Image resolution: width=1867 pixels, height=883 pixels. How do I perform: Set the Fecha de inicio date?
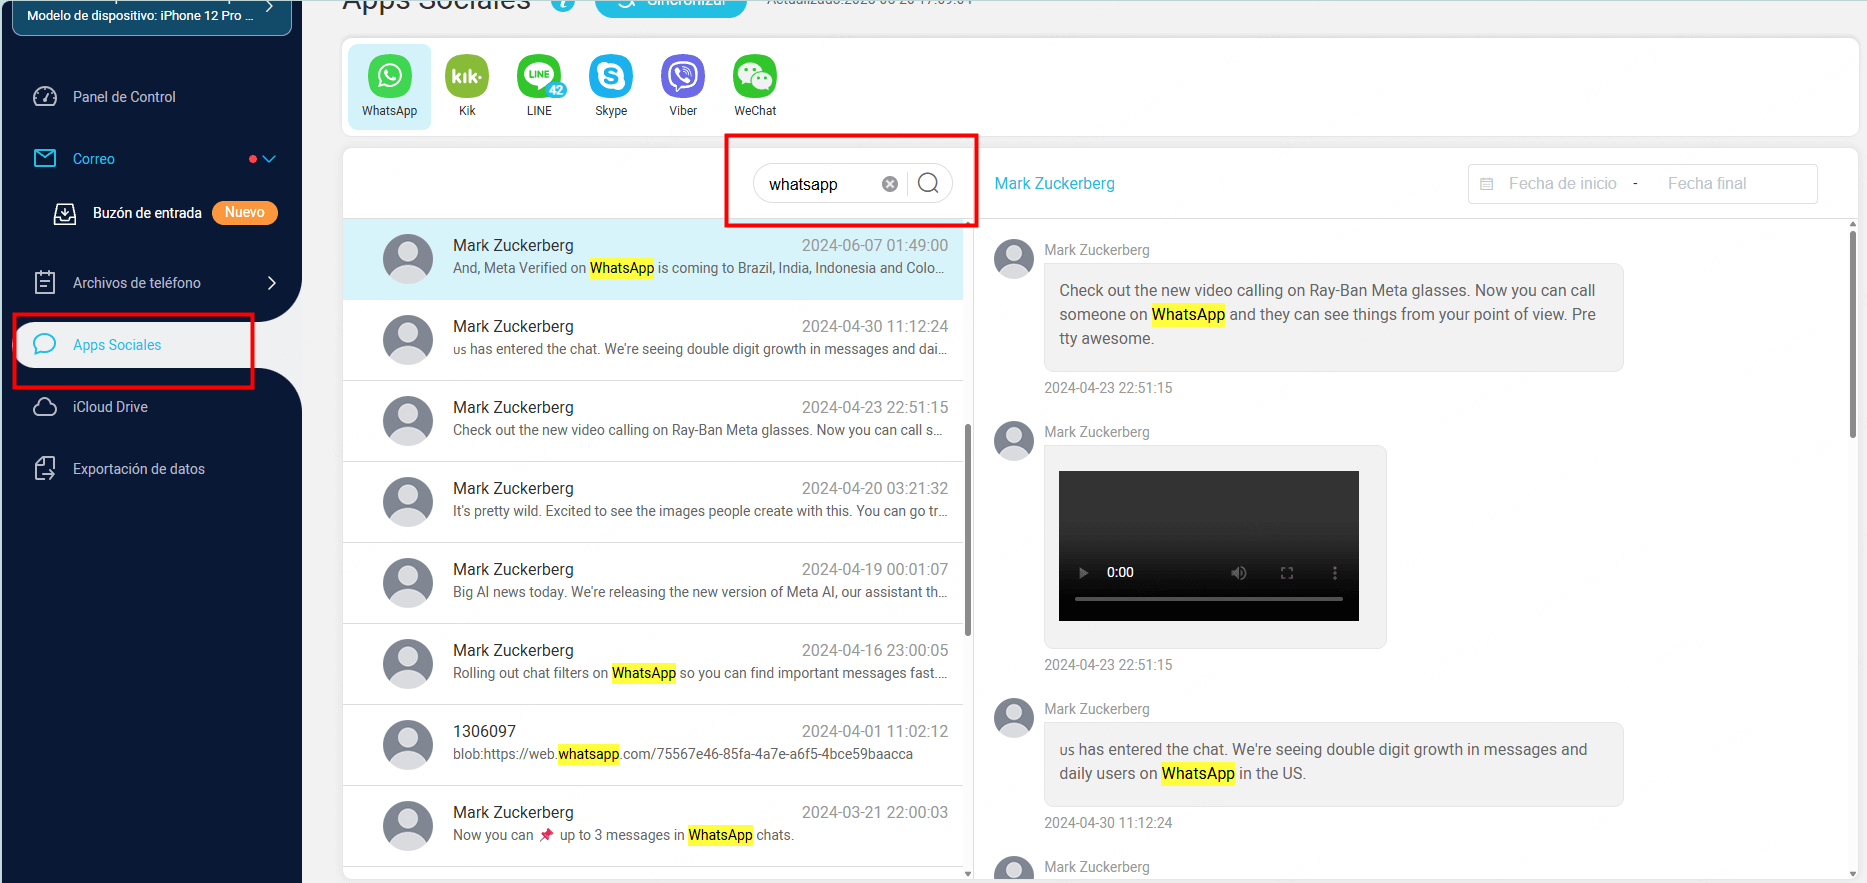coord(1562,184)
